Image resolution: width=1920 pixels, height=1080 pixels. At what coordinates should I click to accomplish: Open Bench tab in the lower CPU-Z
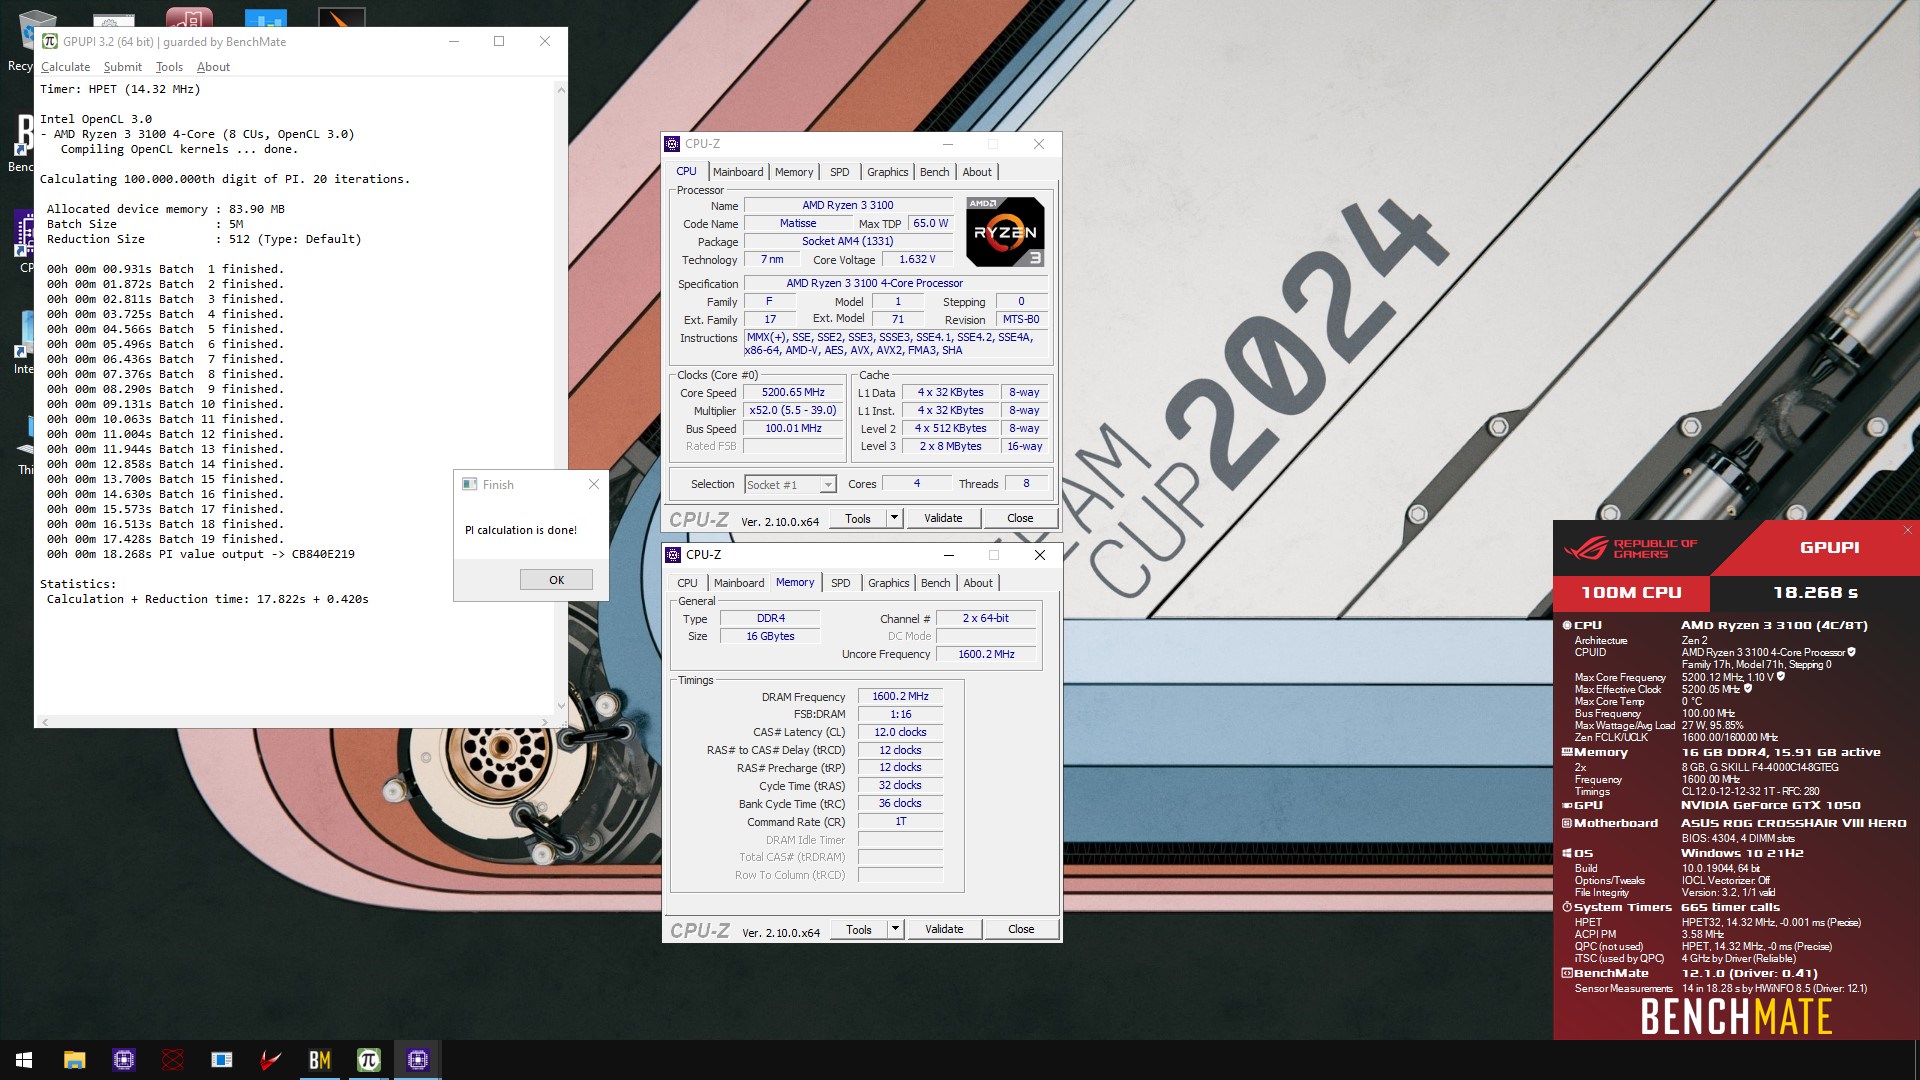pyautogui.click(x=935, y=583)
